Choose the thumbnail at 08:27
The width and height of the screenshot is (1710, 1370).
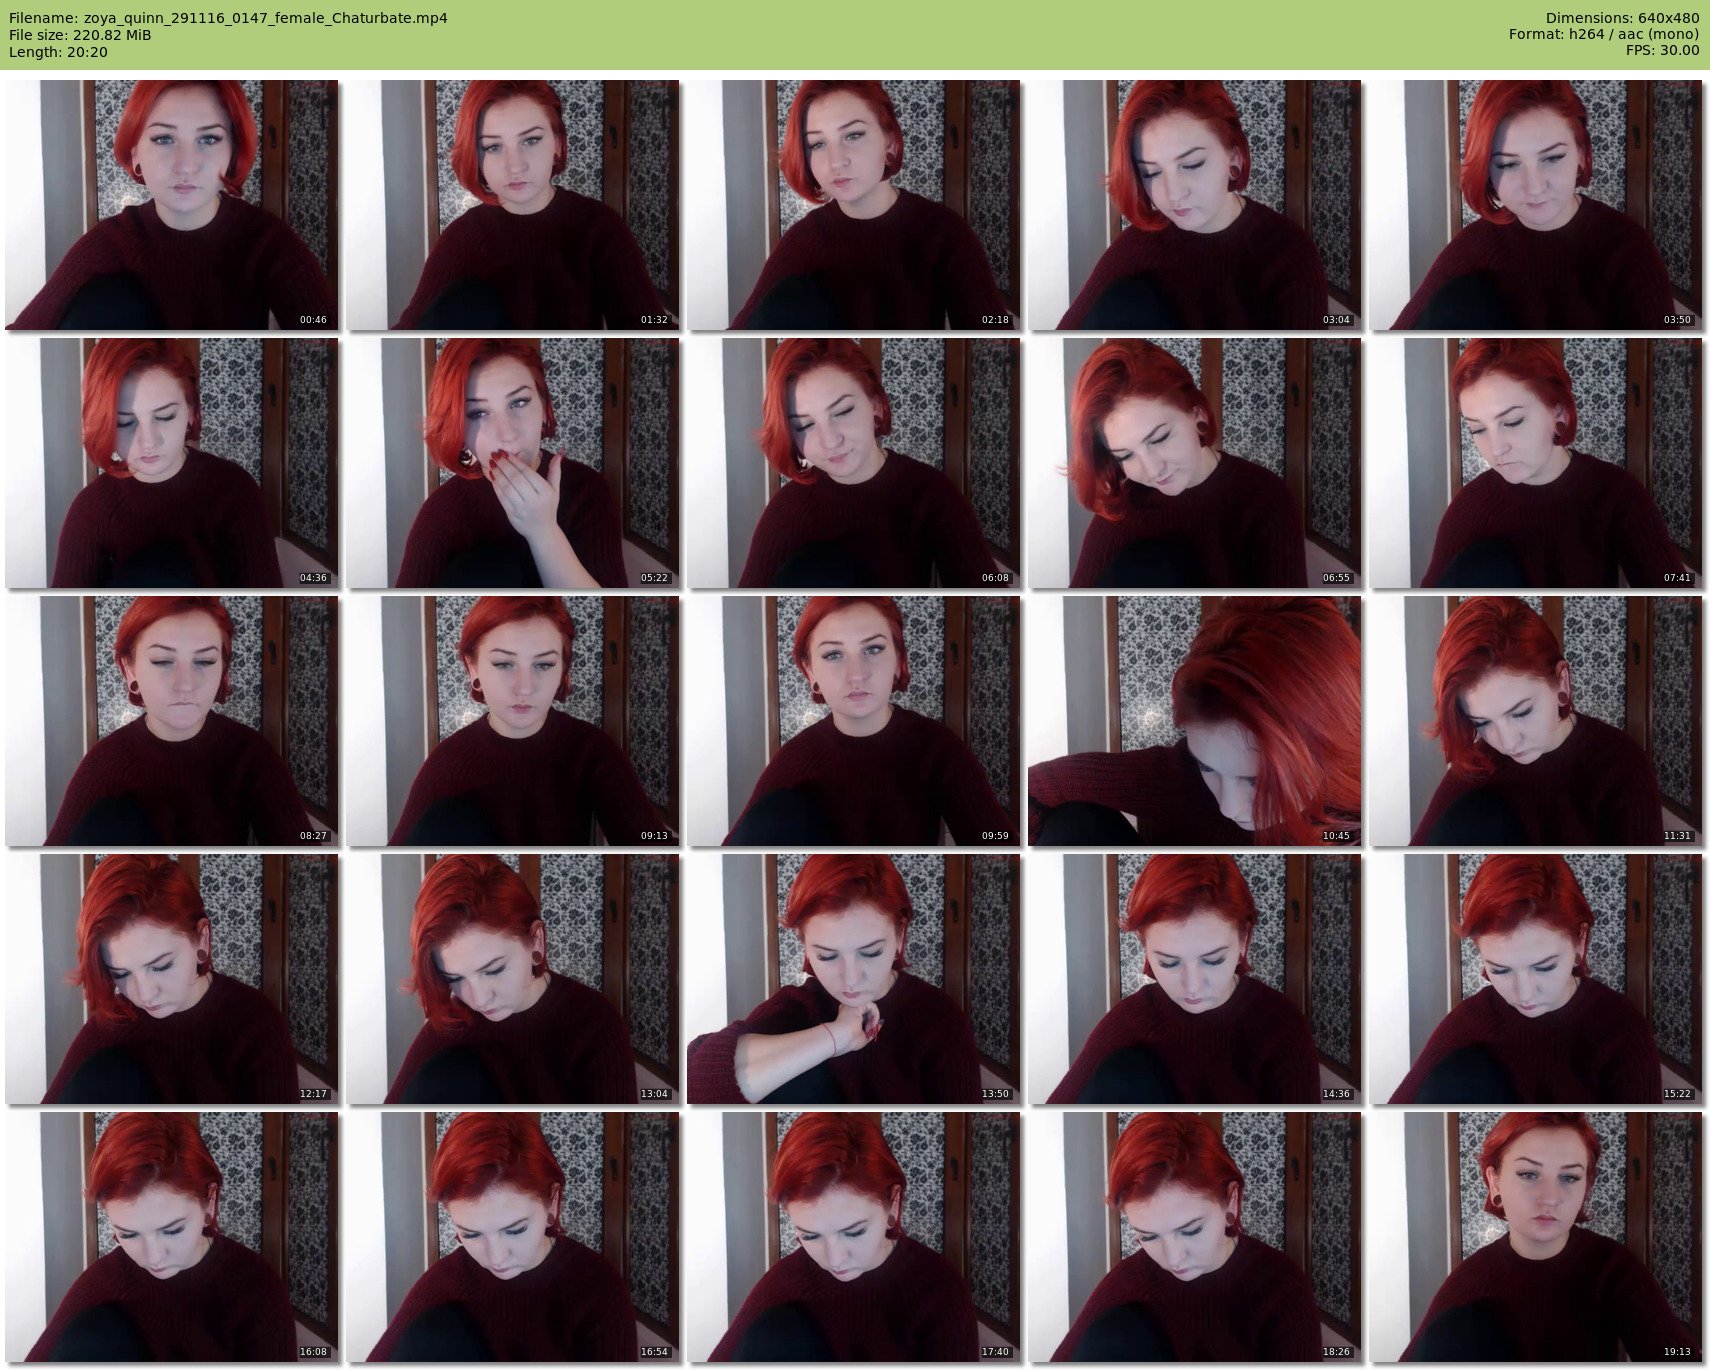pos(171,721)
